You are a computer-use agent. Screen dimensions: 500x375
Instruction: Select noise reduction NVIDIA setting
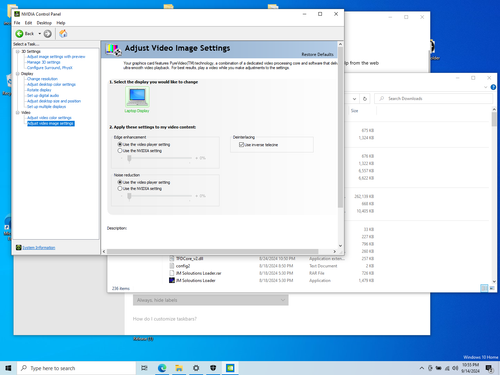coord(120,189)
